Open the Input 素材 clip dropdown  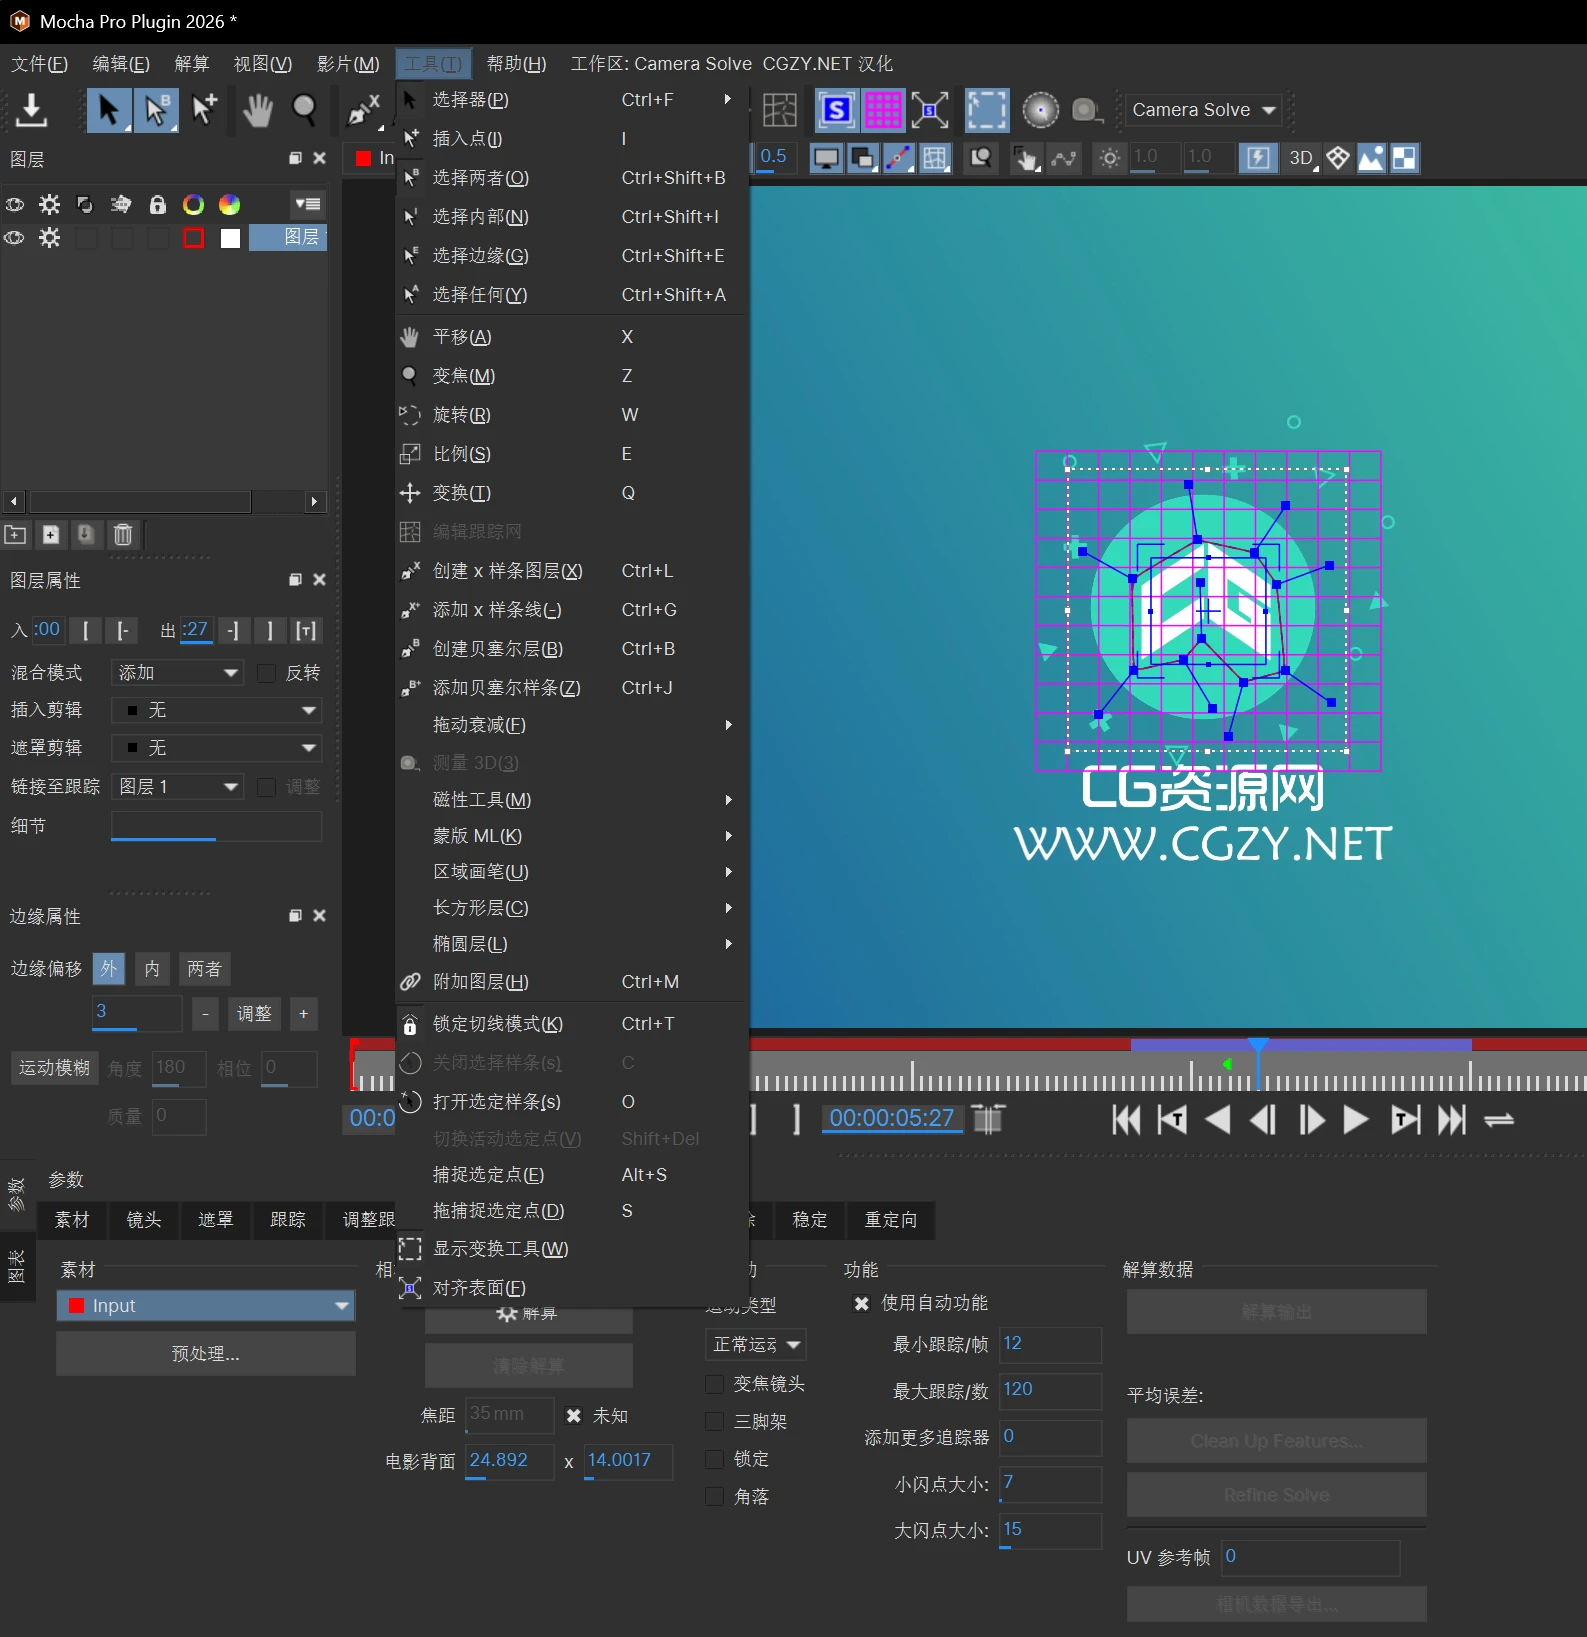(205, 1306)
